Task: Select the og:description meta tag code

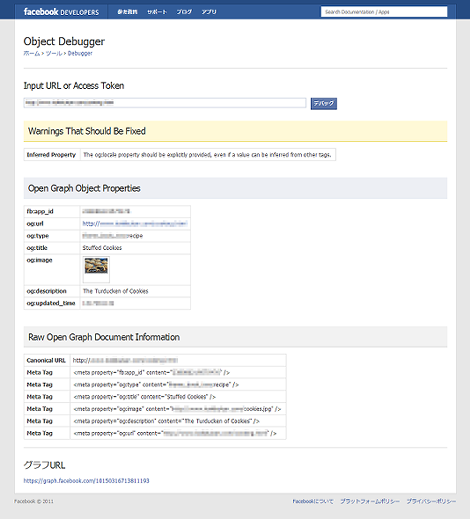Action: pos(166,421)
